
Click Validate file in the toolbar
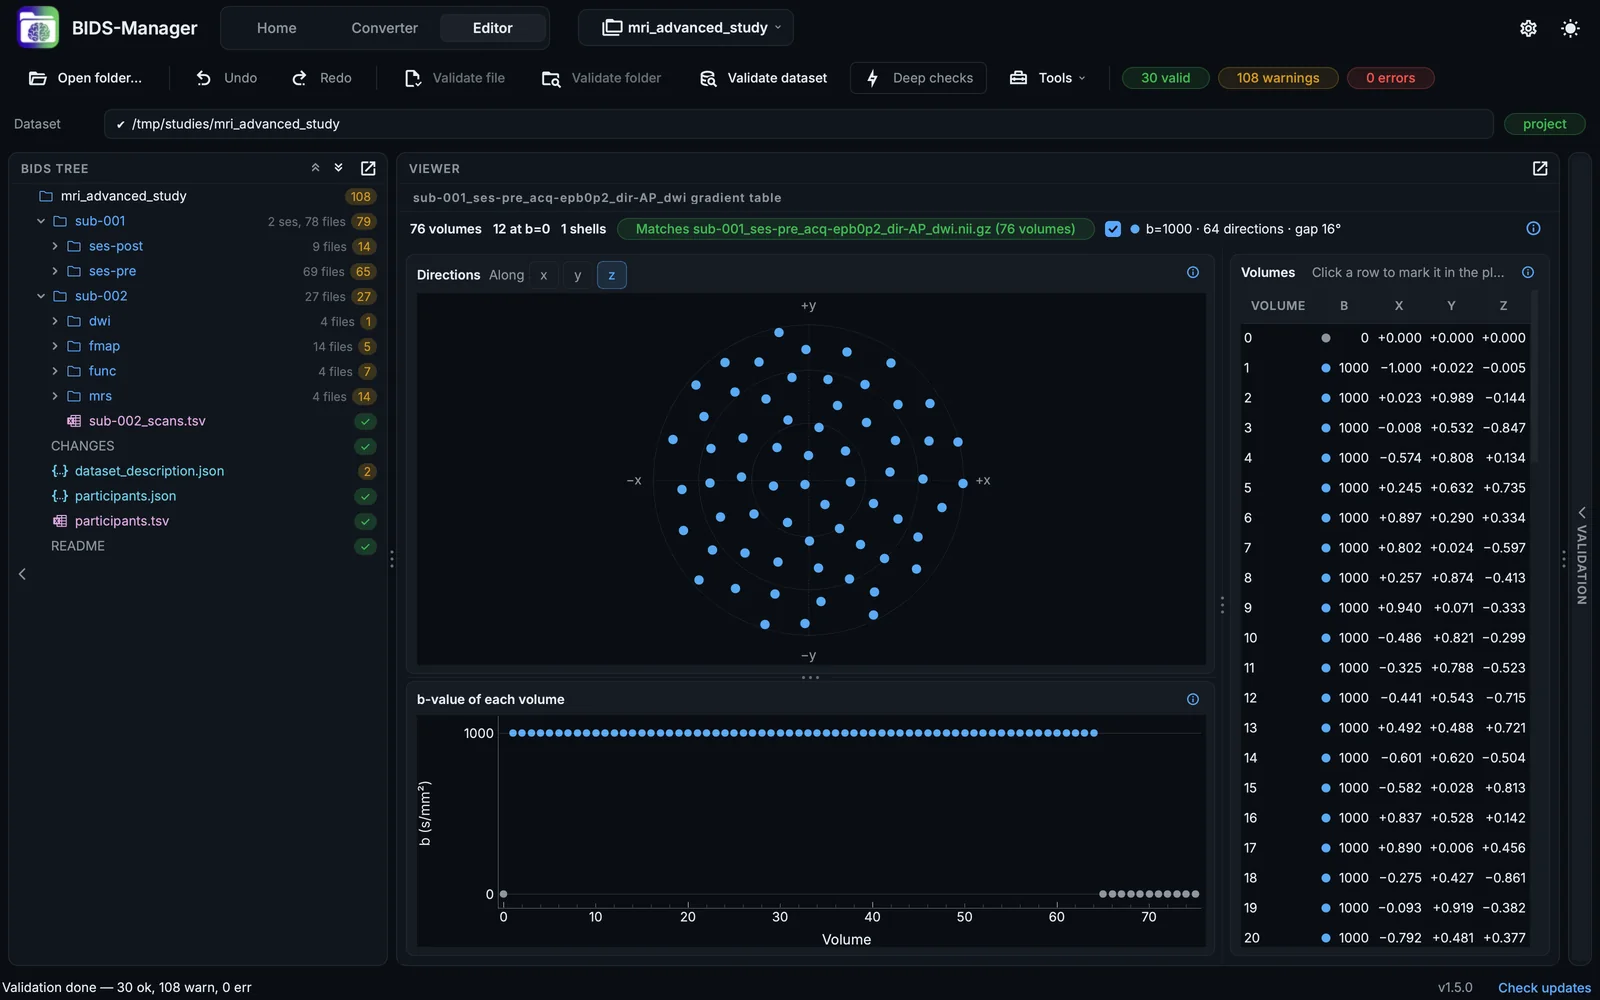coord(455,78)
